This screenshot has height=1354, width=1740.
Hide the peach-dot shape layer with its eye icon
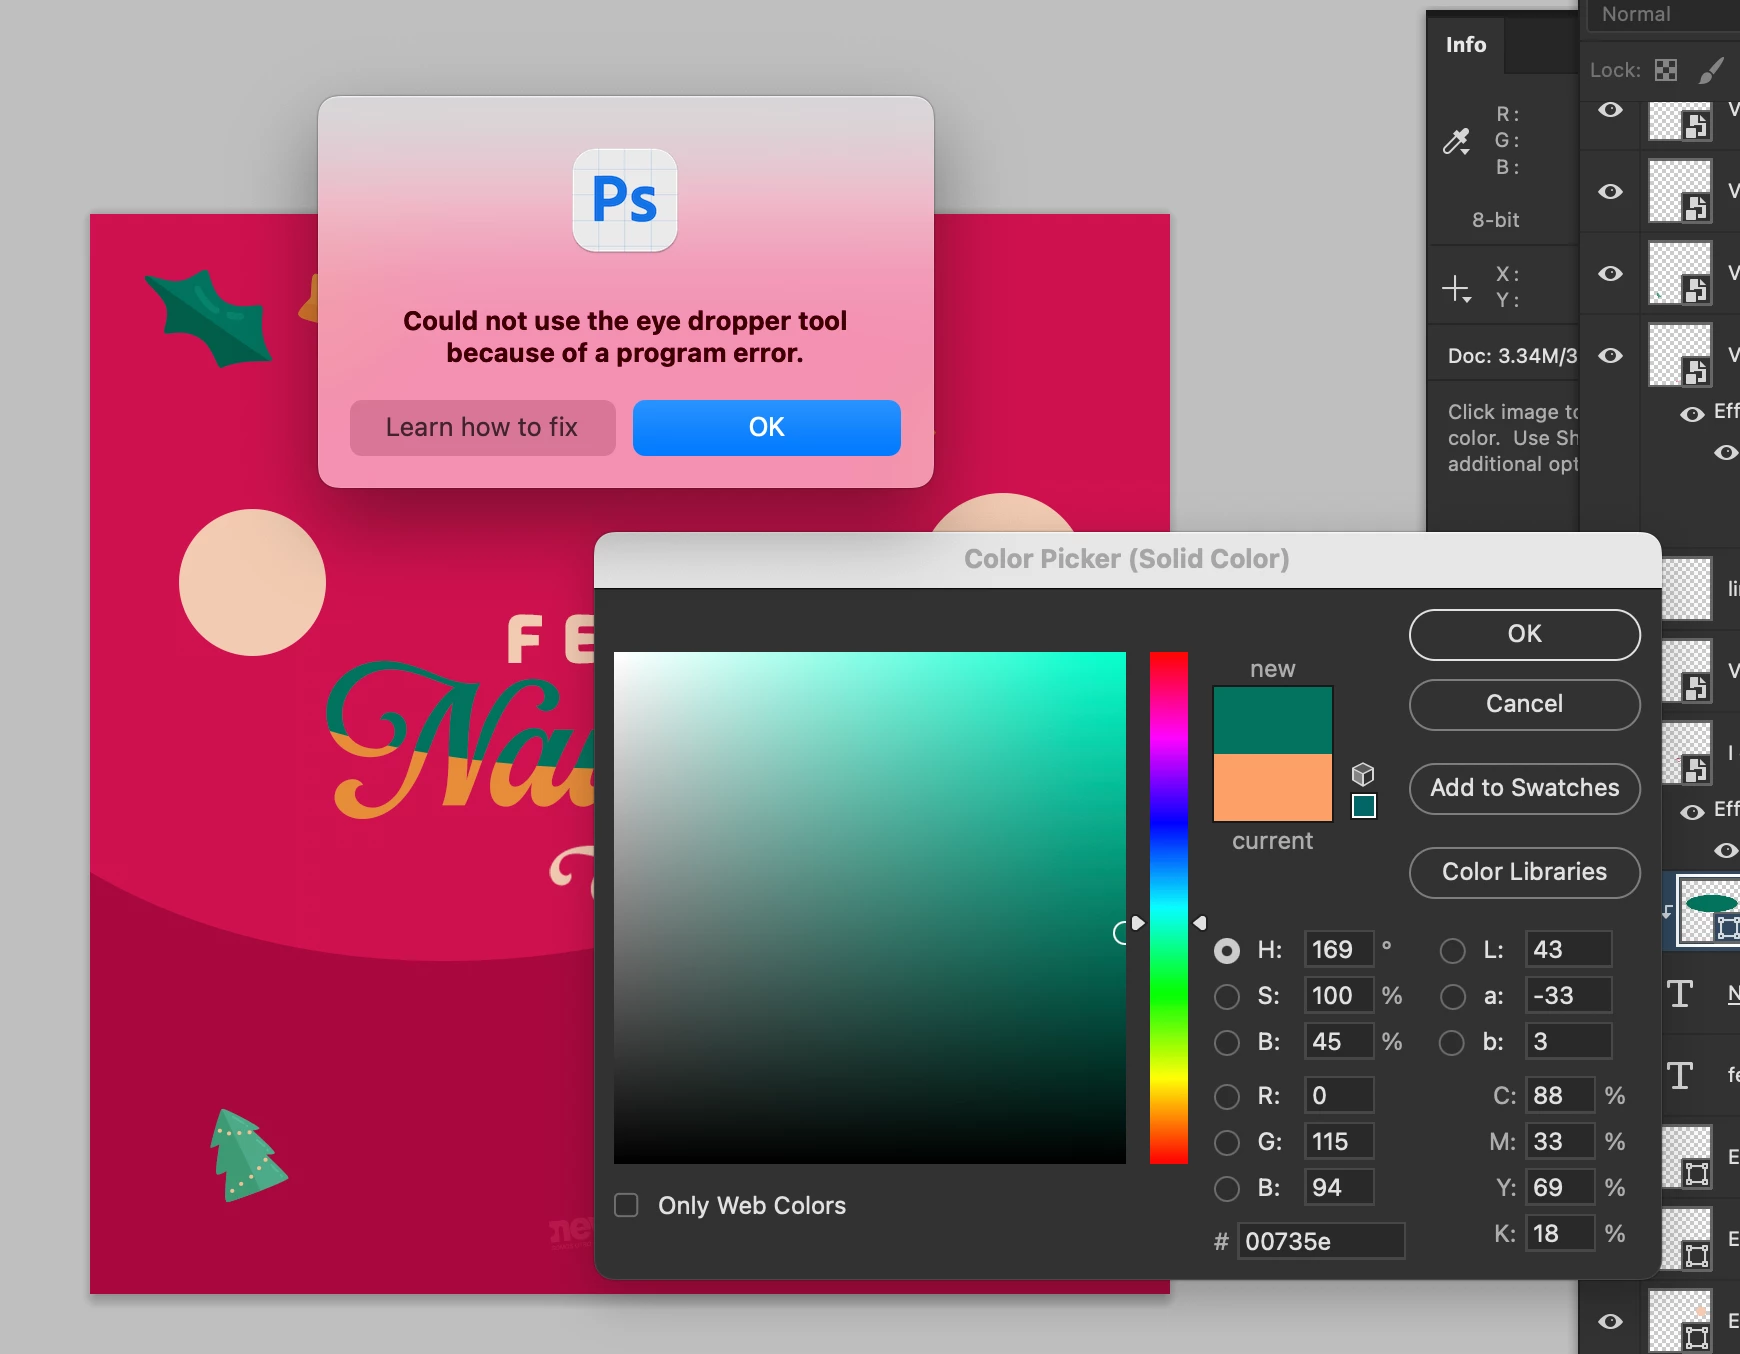click(1610, 1321)
